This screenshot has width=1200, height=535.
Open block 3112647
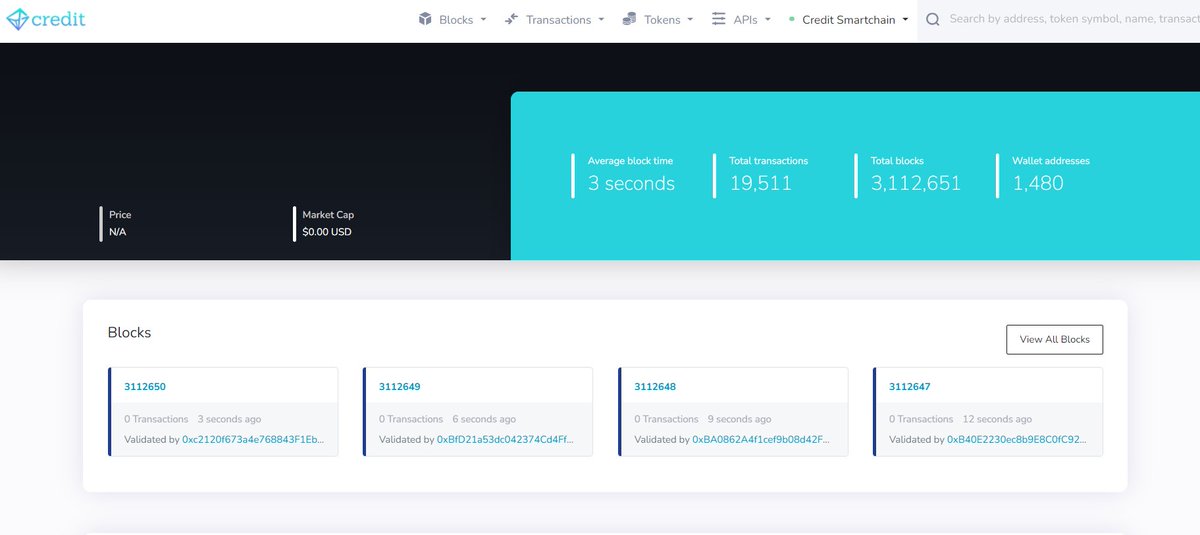click(x=910, y=386)
